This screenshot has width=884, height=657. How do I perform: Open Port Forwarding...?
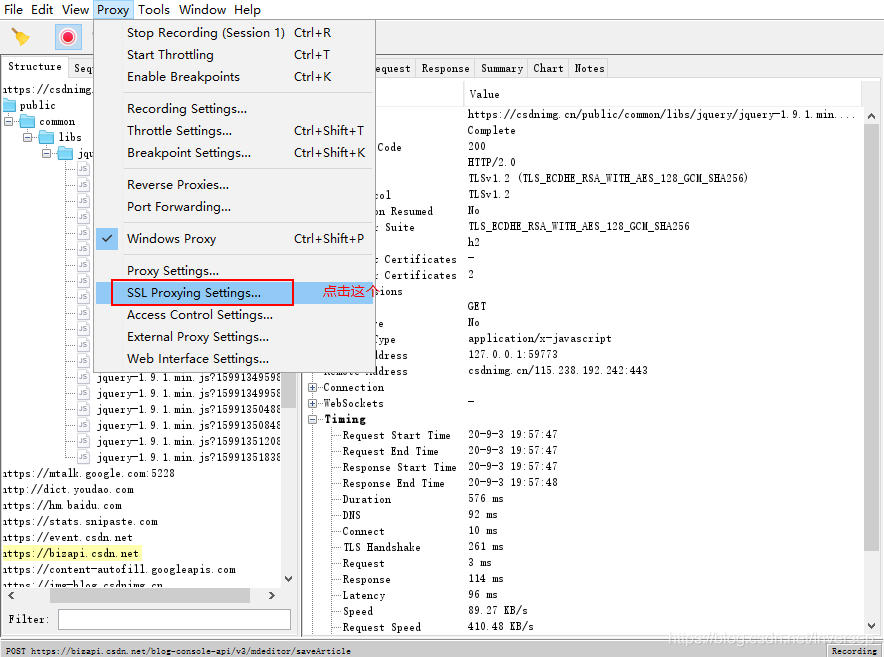coord(234,207)
